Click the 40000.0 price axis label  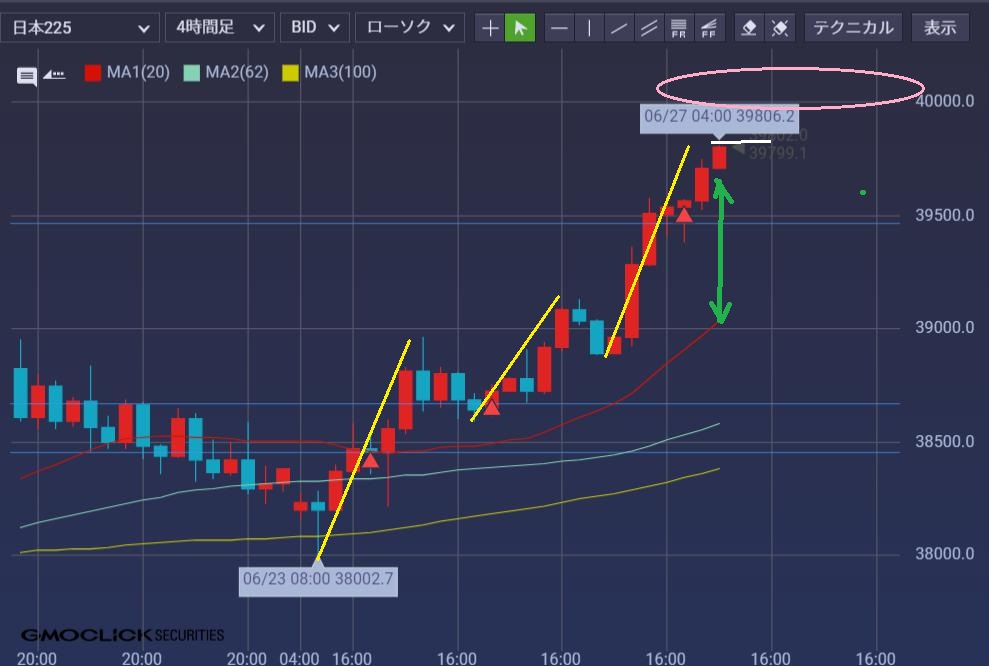pos(944,101)
